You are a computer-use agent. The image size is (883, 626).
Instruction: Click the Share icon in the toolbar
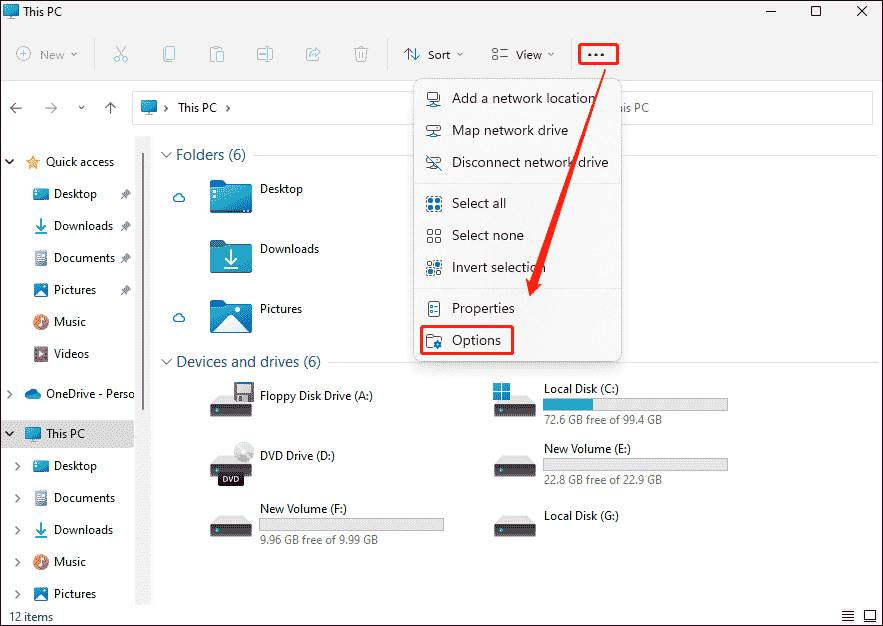click(313, 54)
